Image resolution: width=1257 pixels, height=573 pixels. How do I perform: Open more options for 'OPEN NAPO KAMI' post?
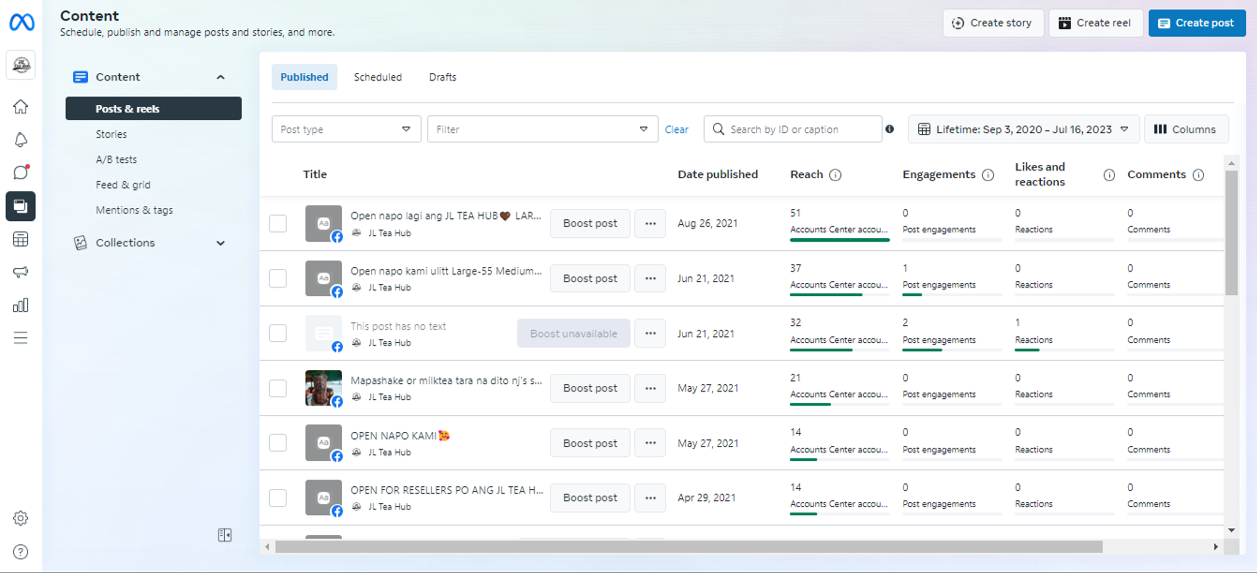click(x=651, y=443)
